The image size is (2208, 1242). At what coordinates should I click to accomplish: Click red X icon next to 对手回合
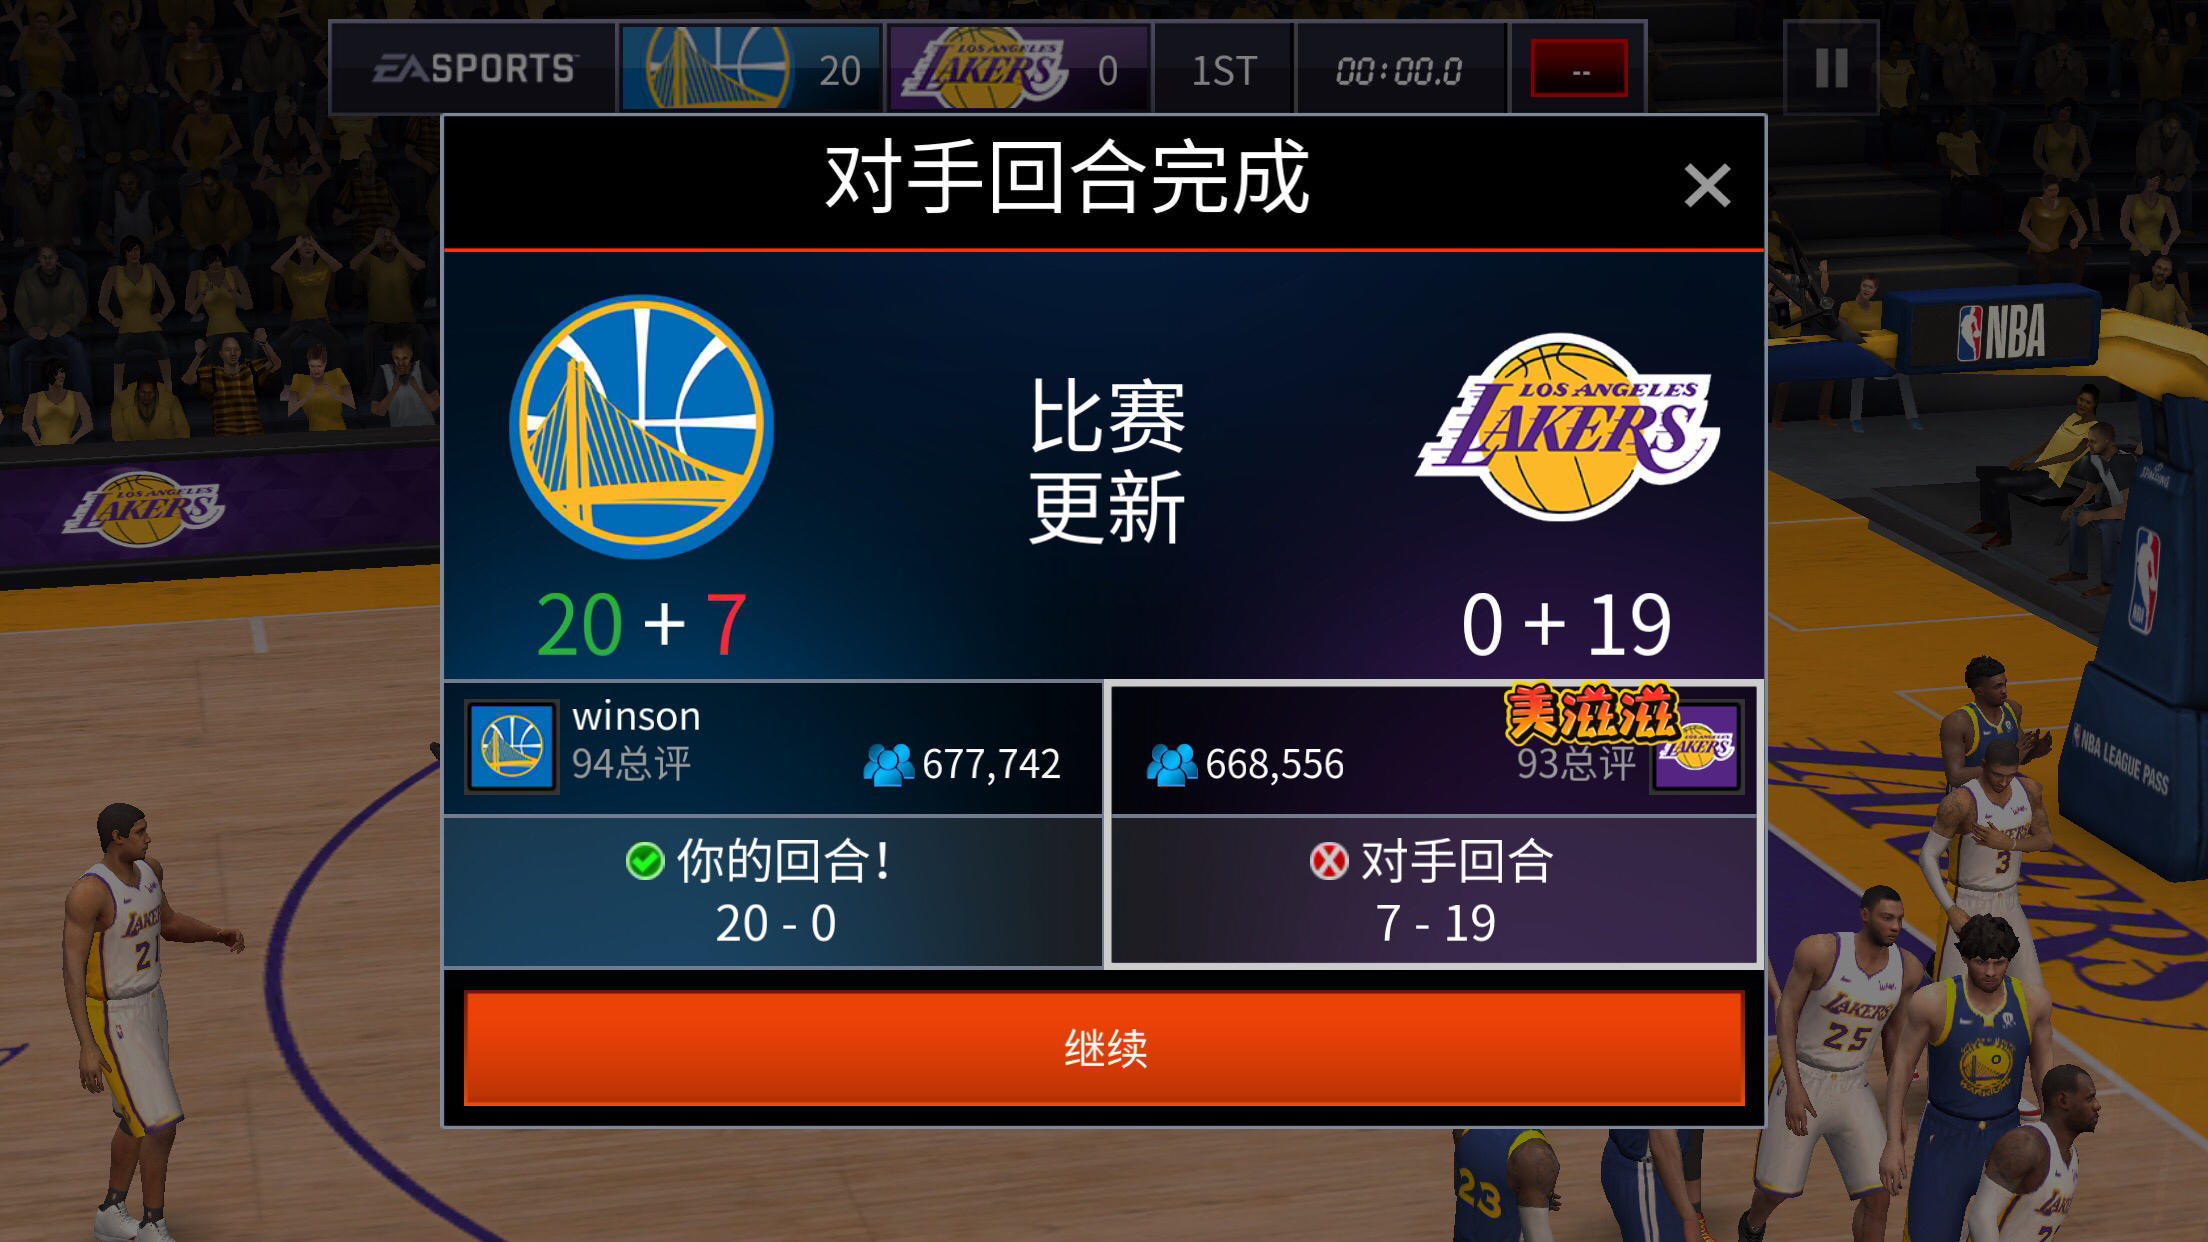1329,861
